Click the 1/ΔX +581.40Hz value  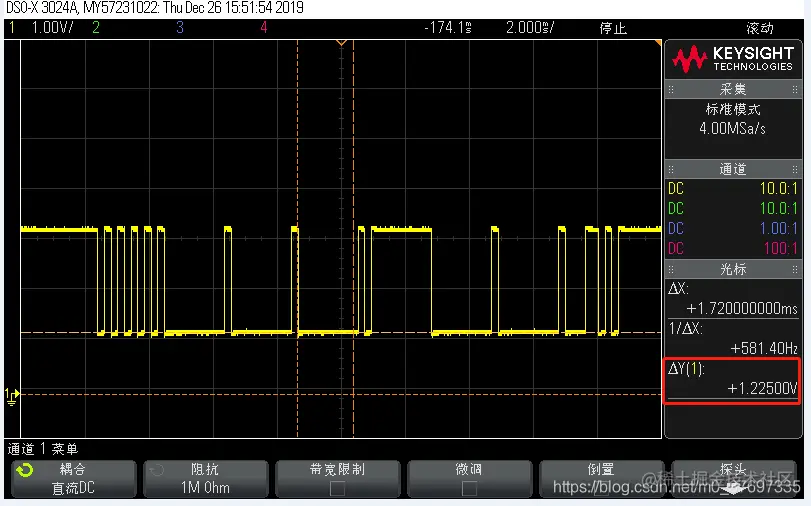pos(763,349)
